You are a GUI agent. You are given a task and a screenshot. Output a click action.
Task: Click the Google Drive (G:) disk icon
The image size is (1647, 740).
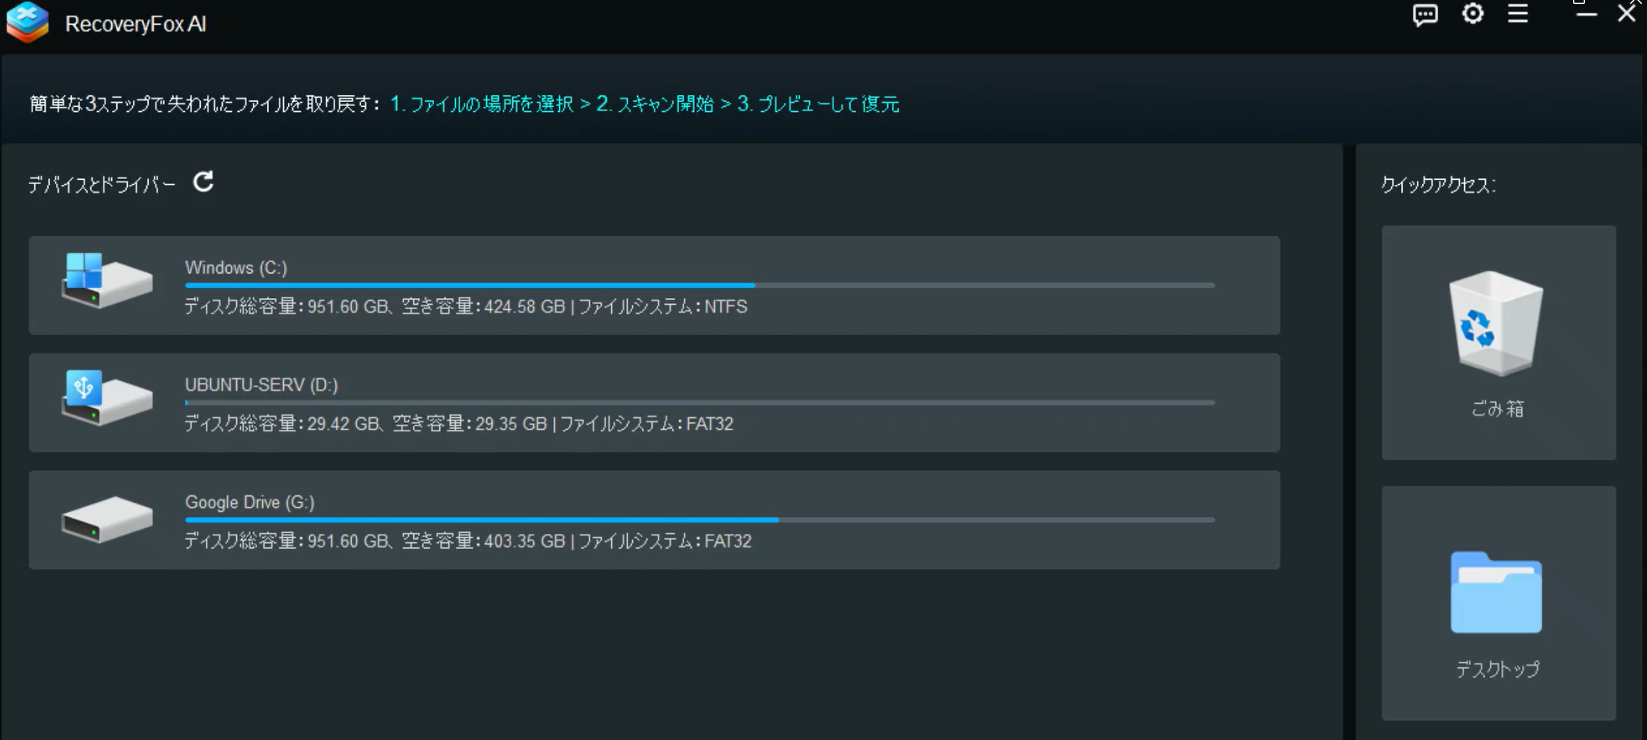point(106,519)
